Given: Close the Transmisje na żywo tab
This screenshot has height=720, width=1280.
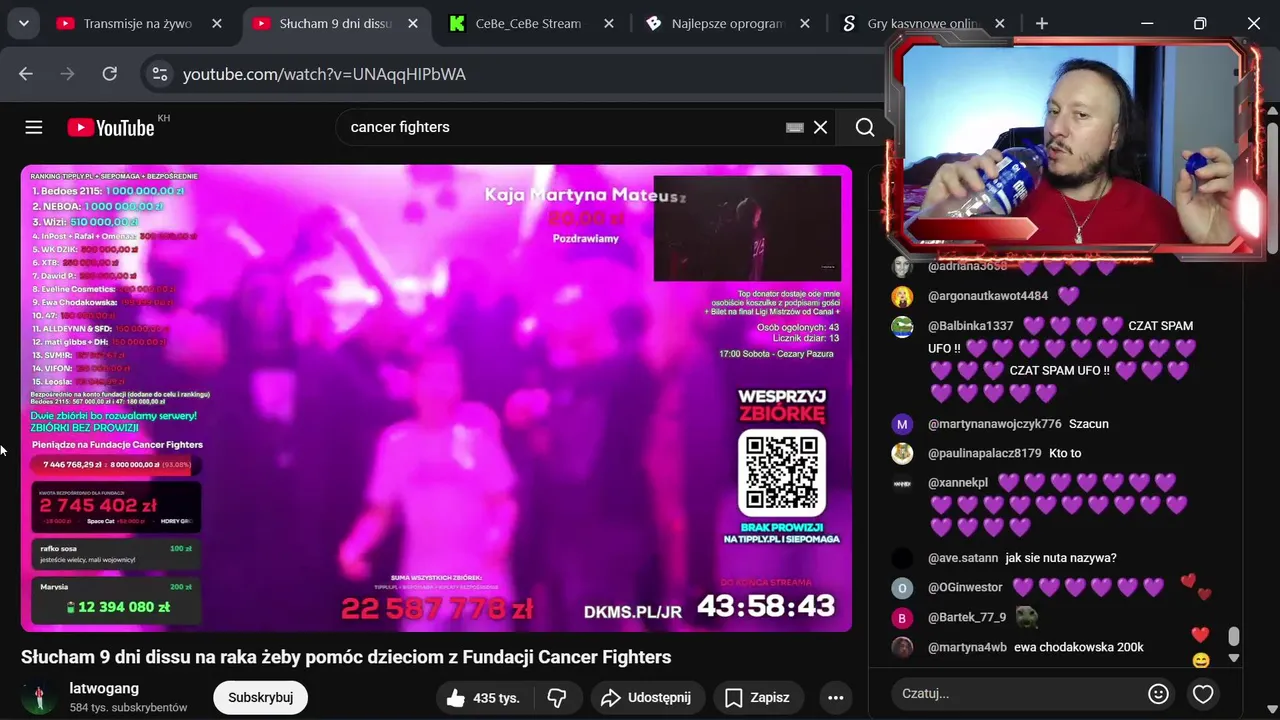Looking at the screenshot, I should (216, 23).
